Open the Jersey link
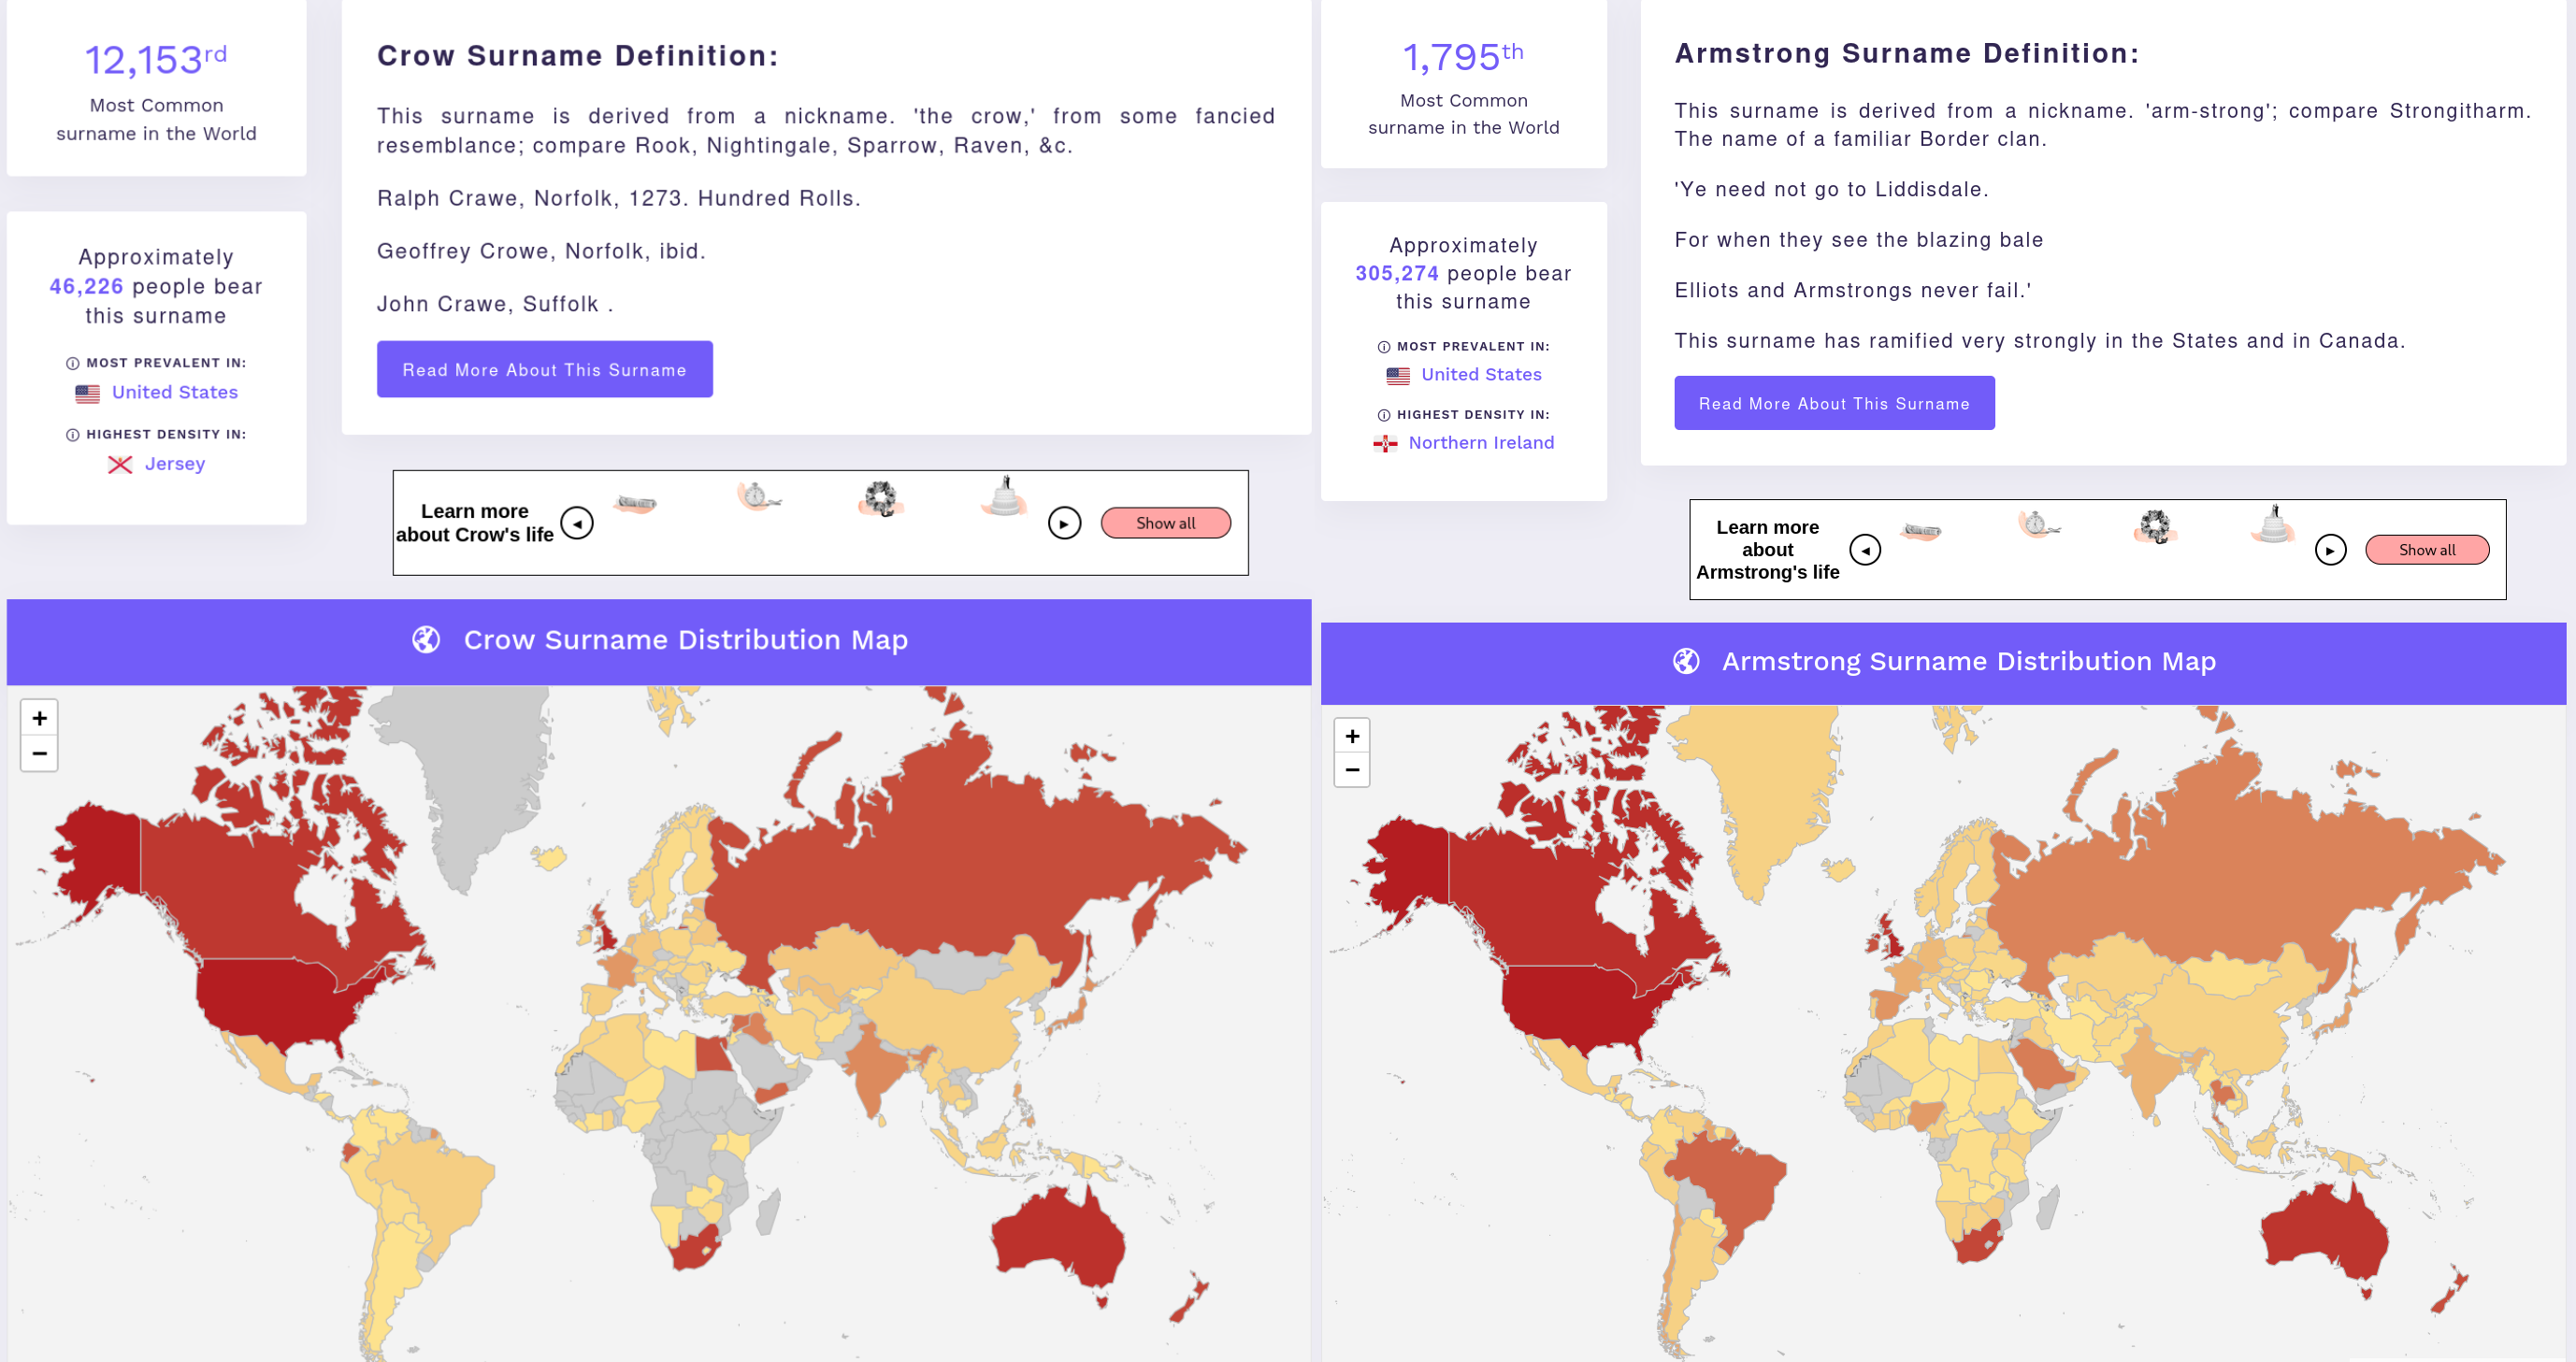Image resolution: width=2576 pixels, height=1362 pixels. pyautogui.click(x=175, y=464)
